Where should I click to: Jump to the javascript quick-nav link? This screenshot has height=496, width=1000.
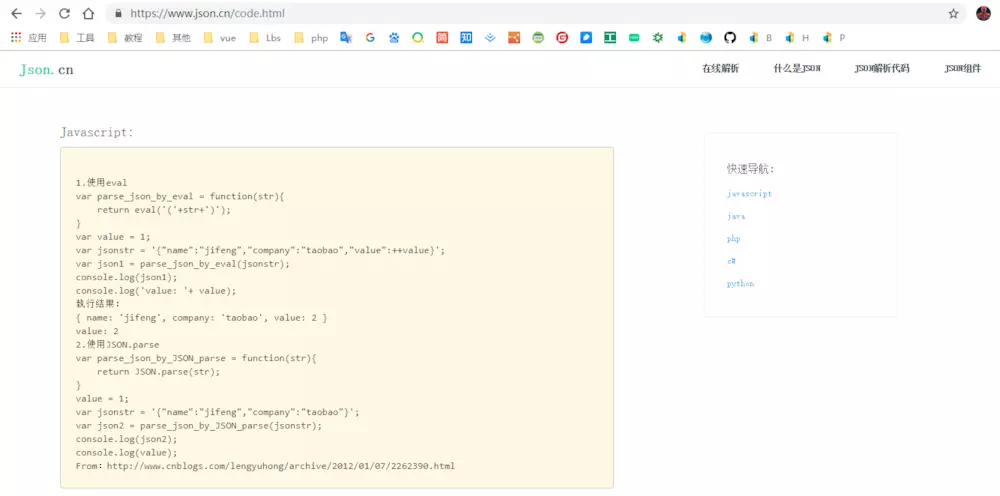[749, 193]
